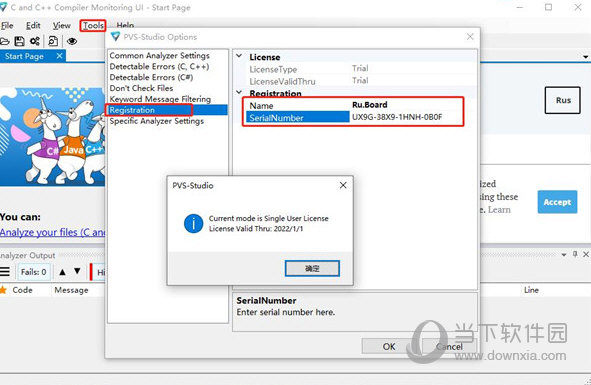Click OK in PVS-Studio Options dialog
The image size is (591, 385).
pyautogui.click(x=389, y=346)
